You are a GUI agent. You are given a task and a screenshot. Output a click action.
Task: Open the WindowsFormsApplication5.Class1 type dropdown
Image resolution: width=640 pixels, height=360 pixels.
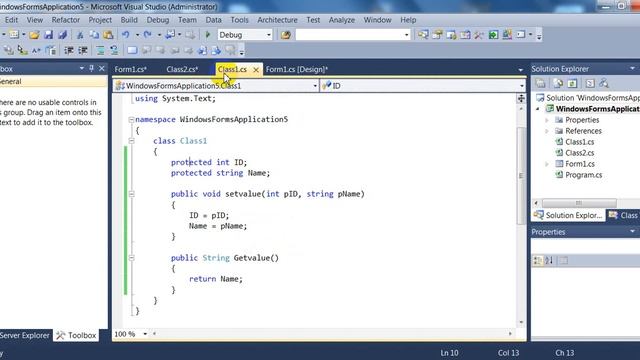pos(315,86)
